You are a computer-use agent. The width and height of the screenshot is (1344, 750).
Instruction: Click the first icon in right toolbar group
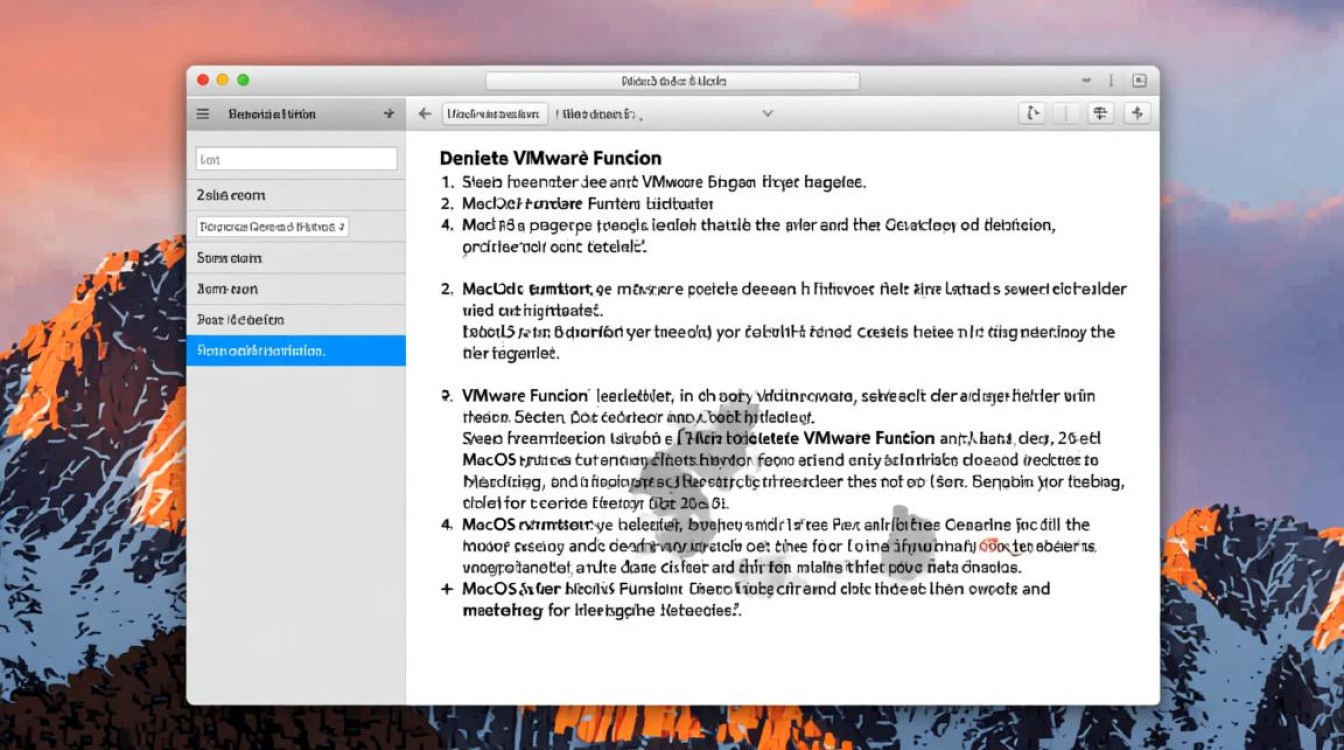tap(1031, 114)
